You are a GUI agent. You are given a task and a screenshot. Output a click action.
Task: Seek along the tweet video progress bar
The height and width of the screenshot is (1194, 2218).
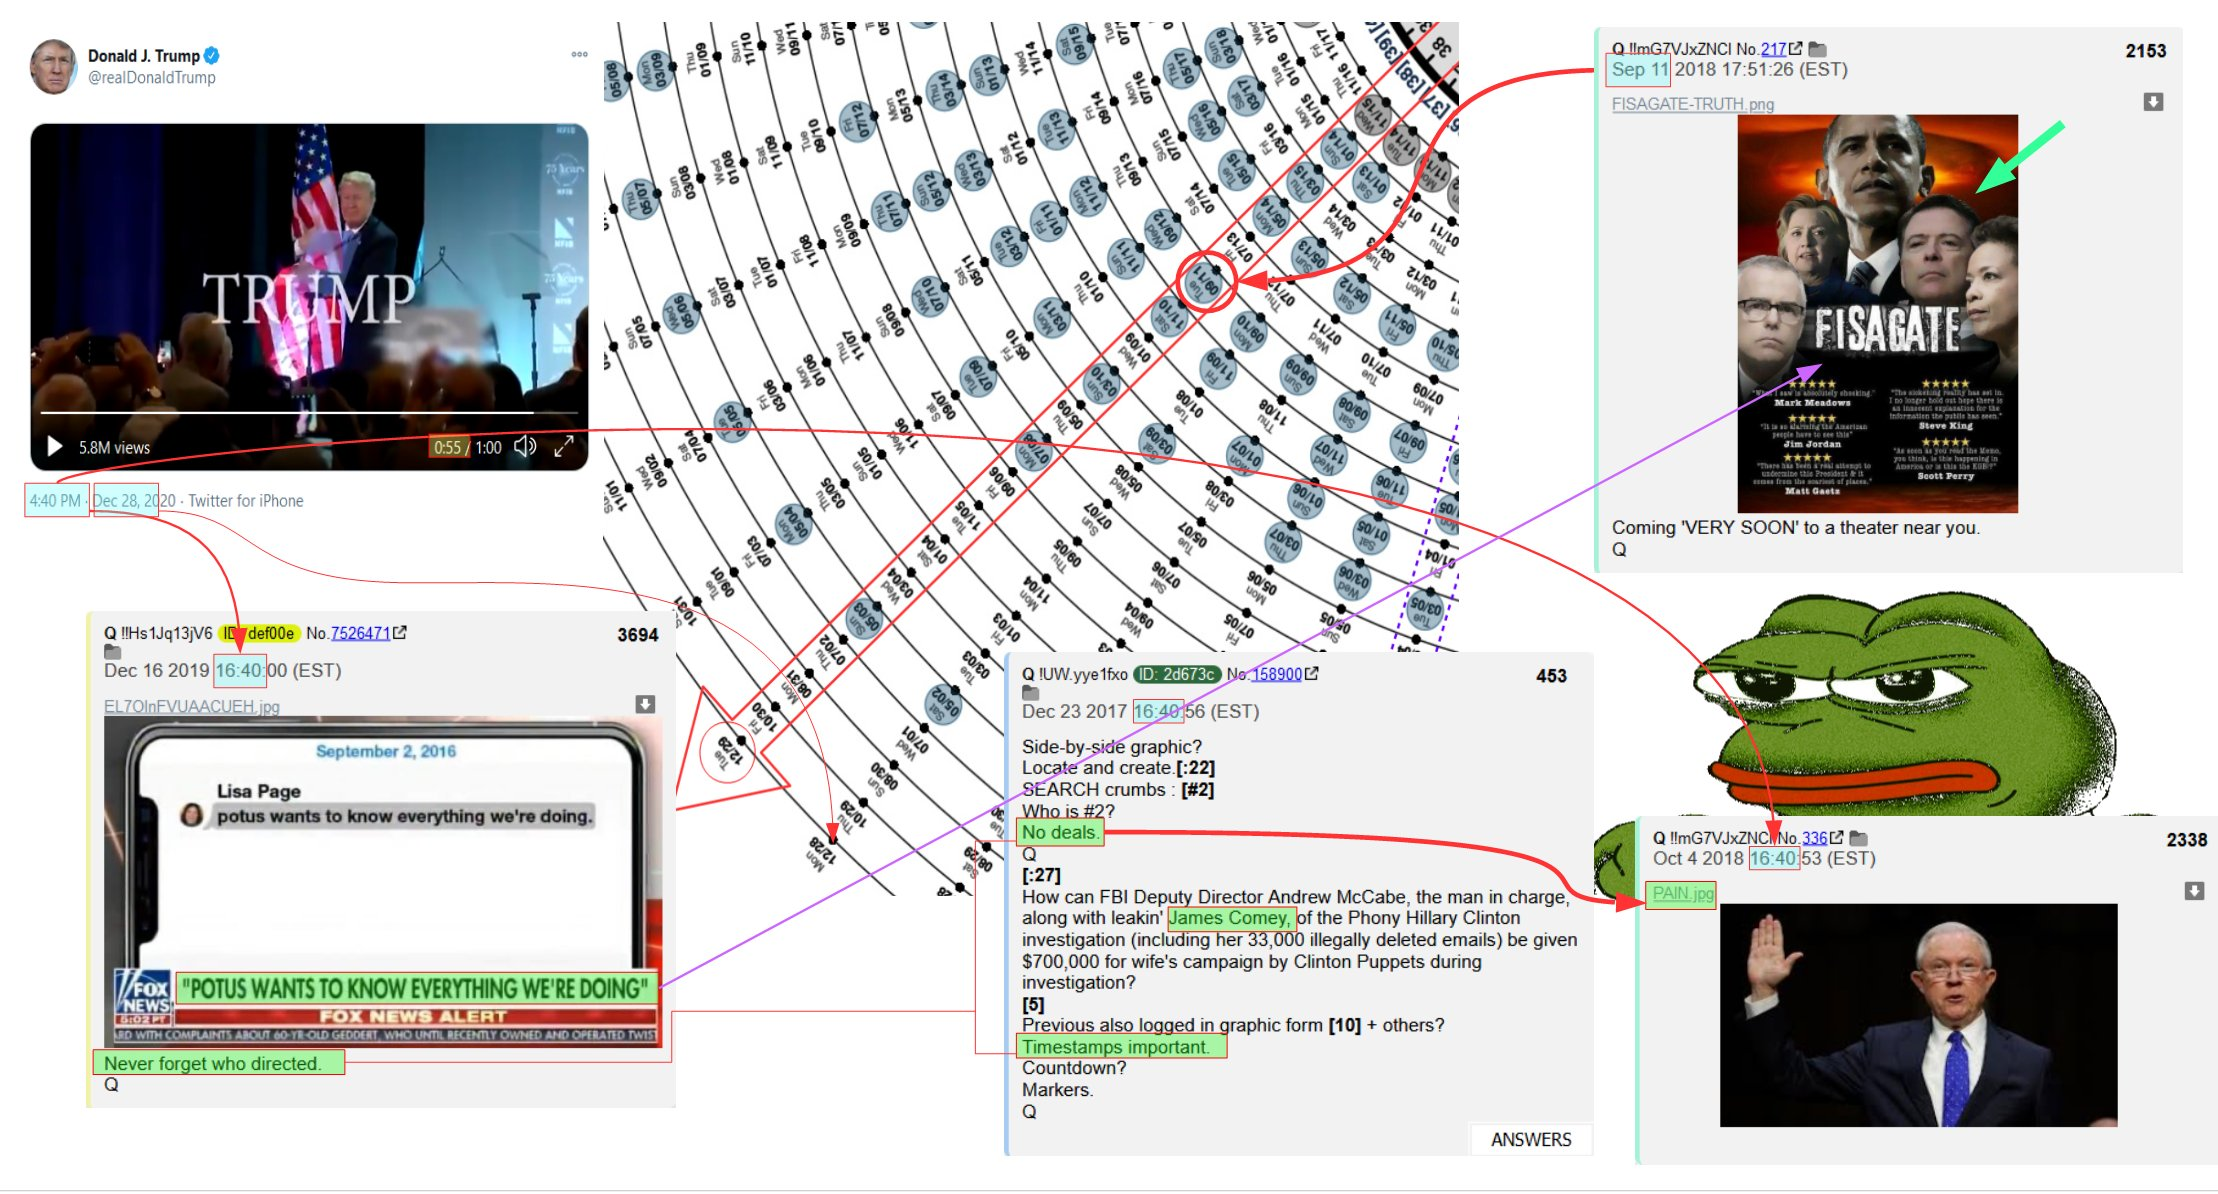(308, 412)
